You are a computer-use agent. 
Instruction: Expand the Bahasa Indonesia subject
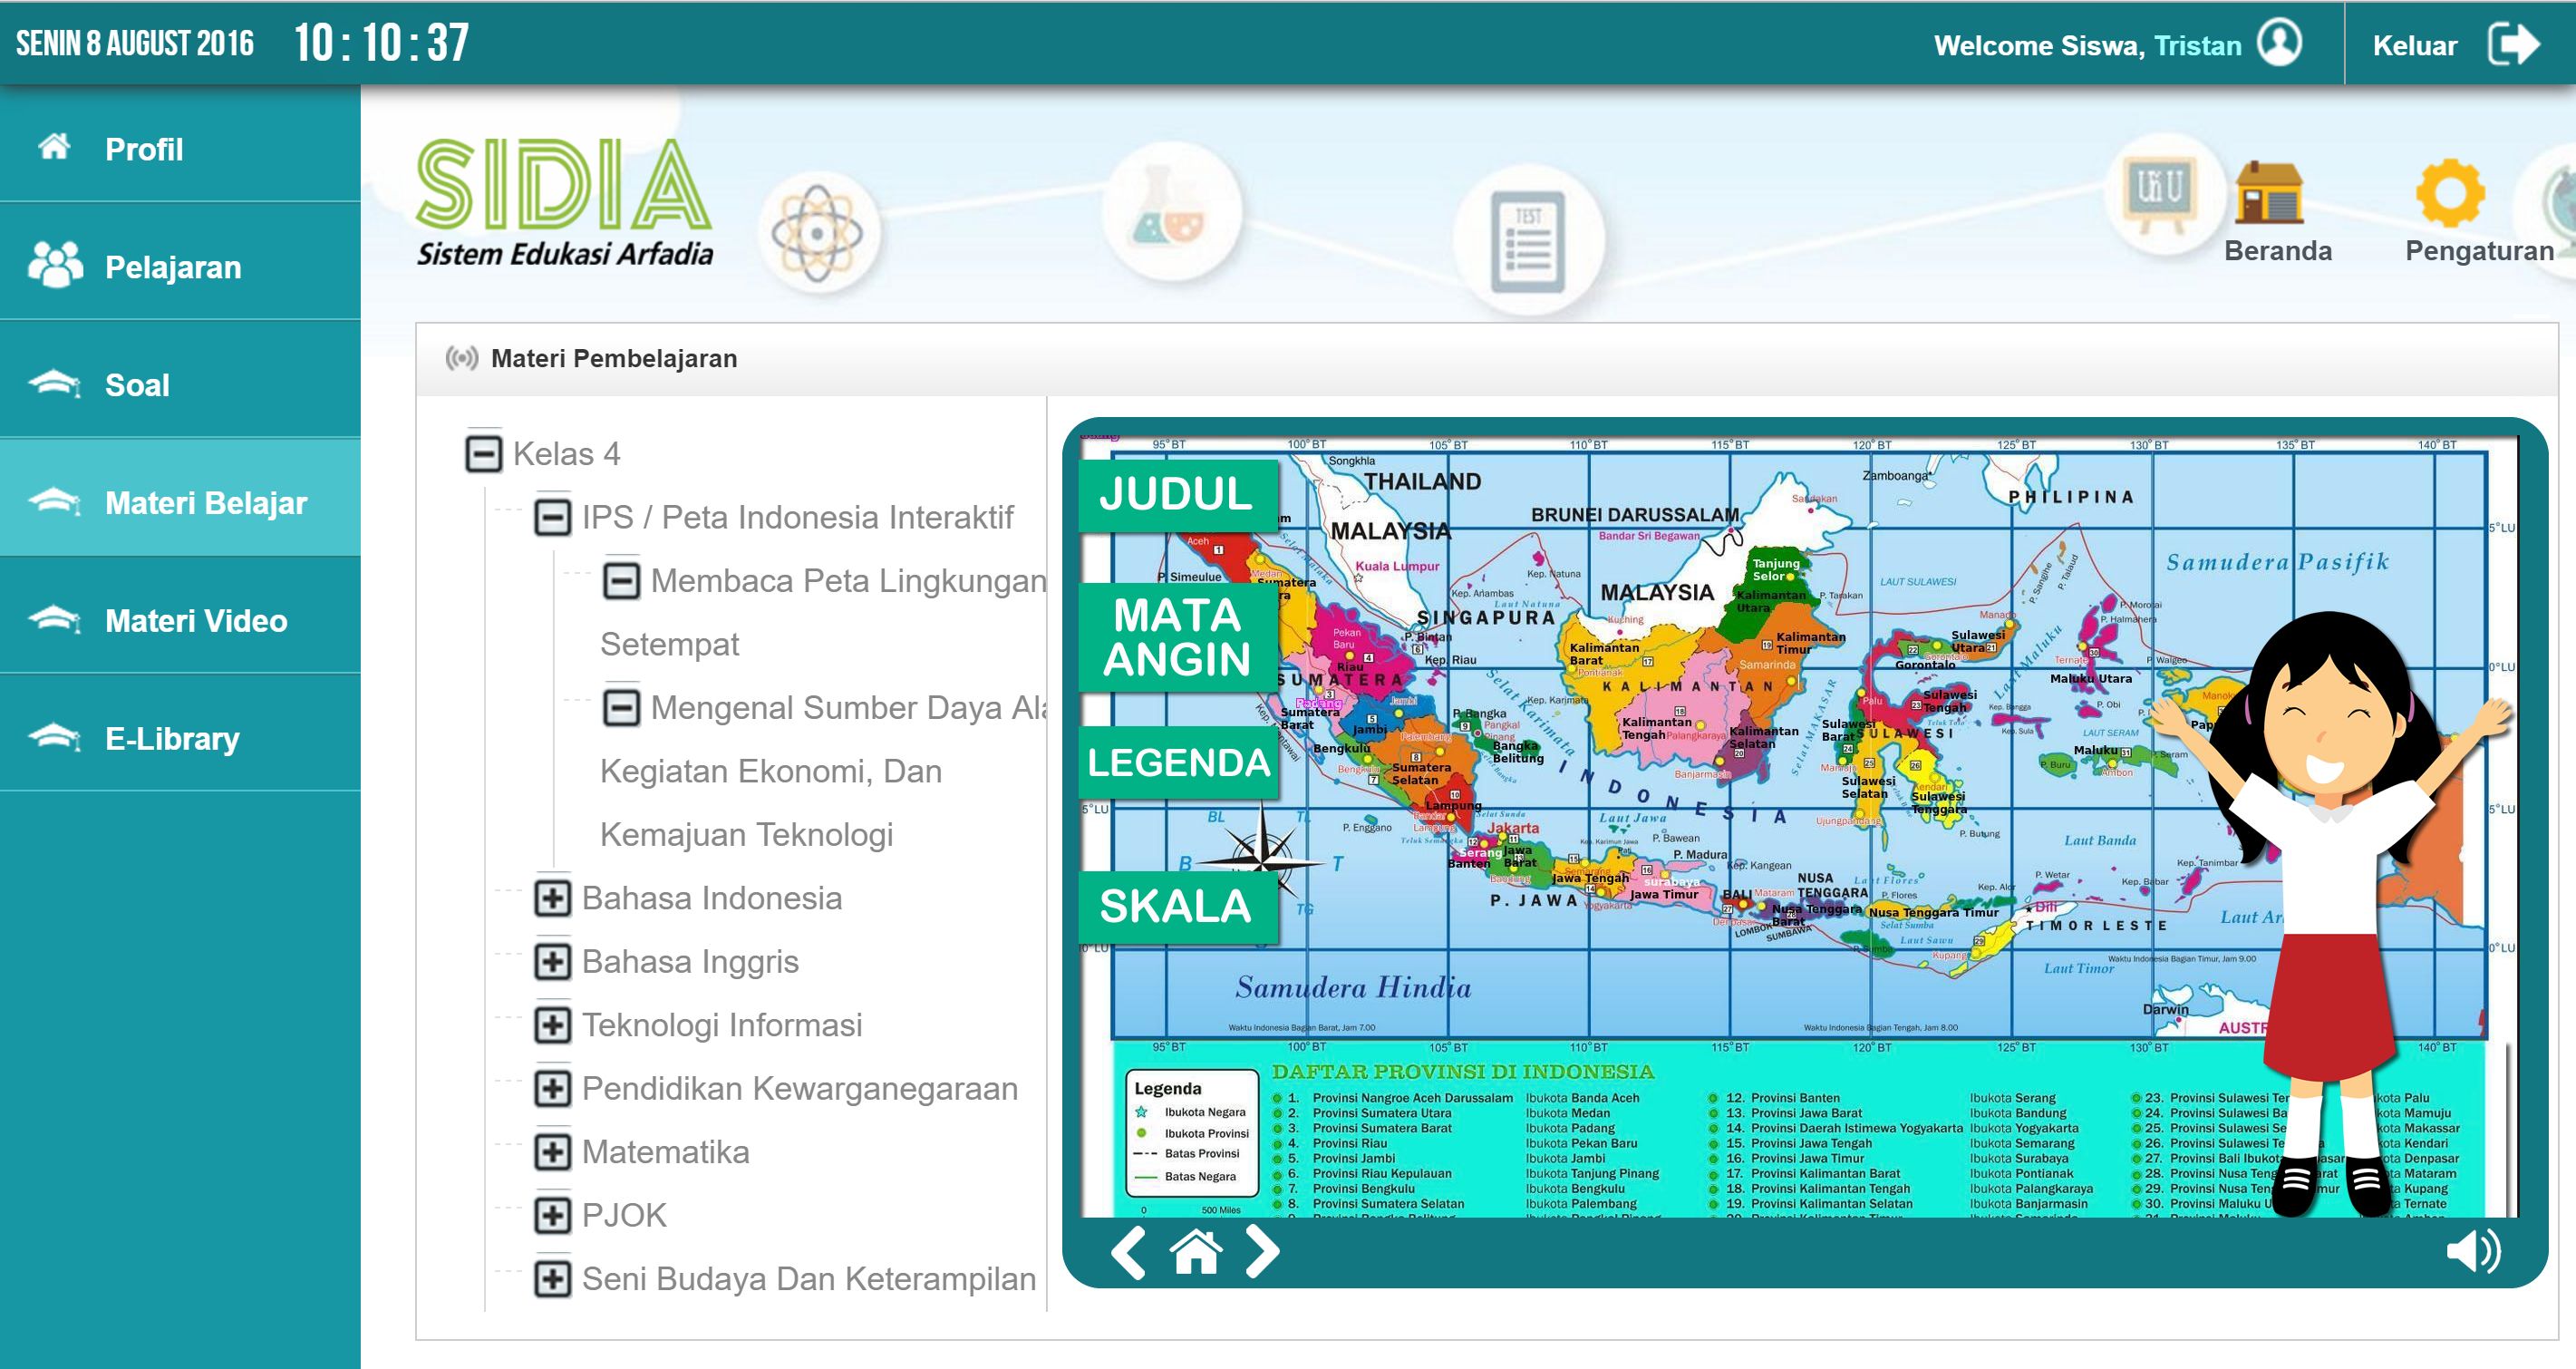pos(553,897)
